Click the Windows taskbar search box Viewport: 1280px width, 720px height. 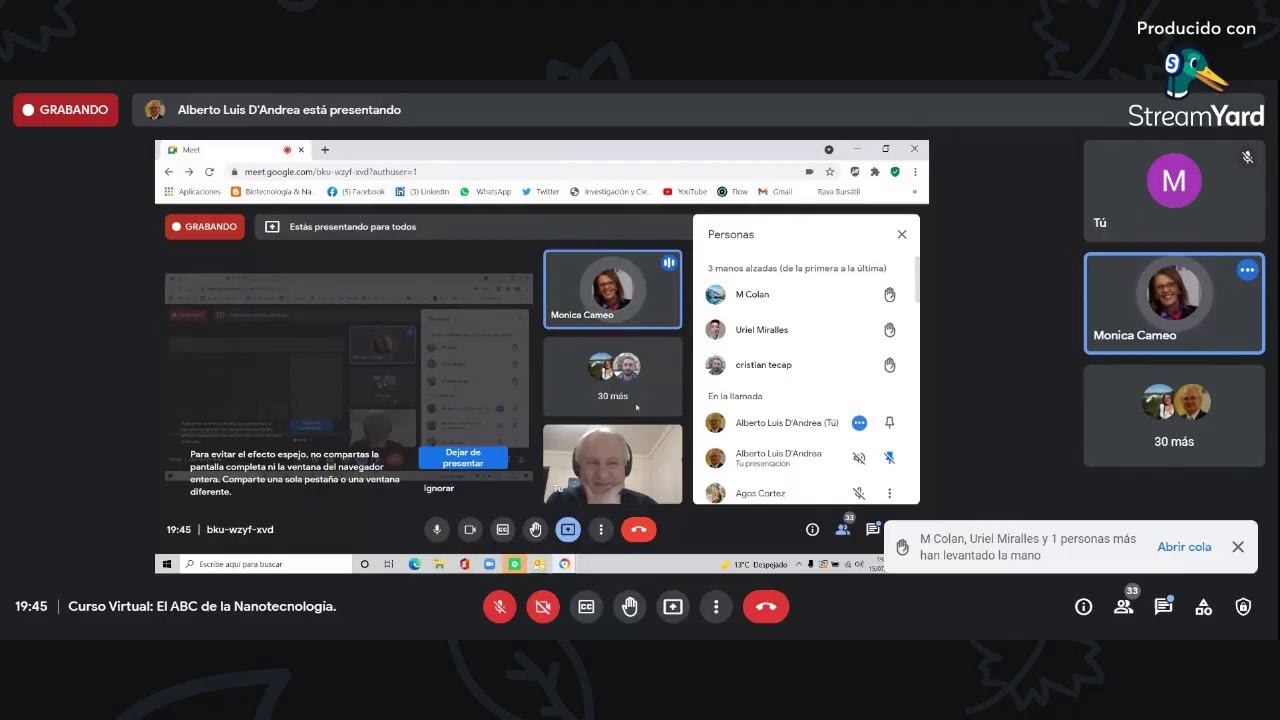tap(266, 564)
